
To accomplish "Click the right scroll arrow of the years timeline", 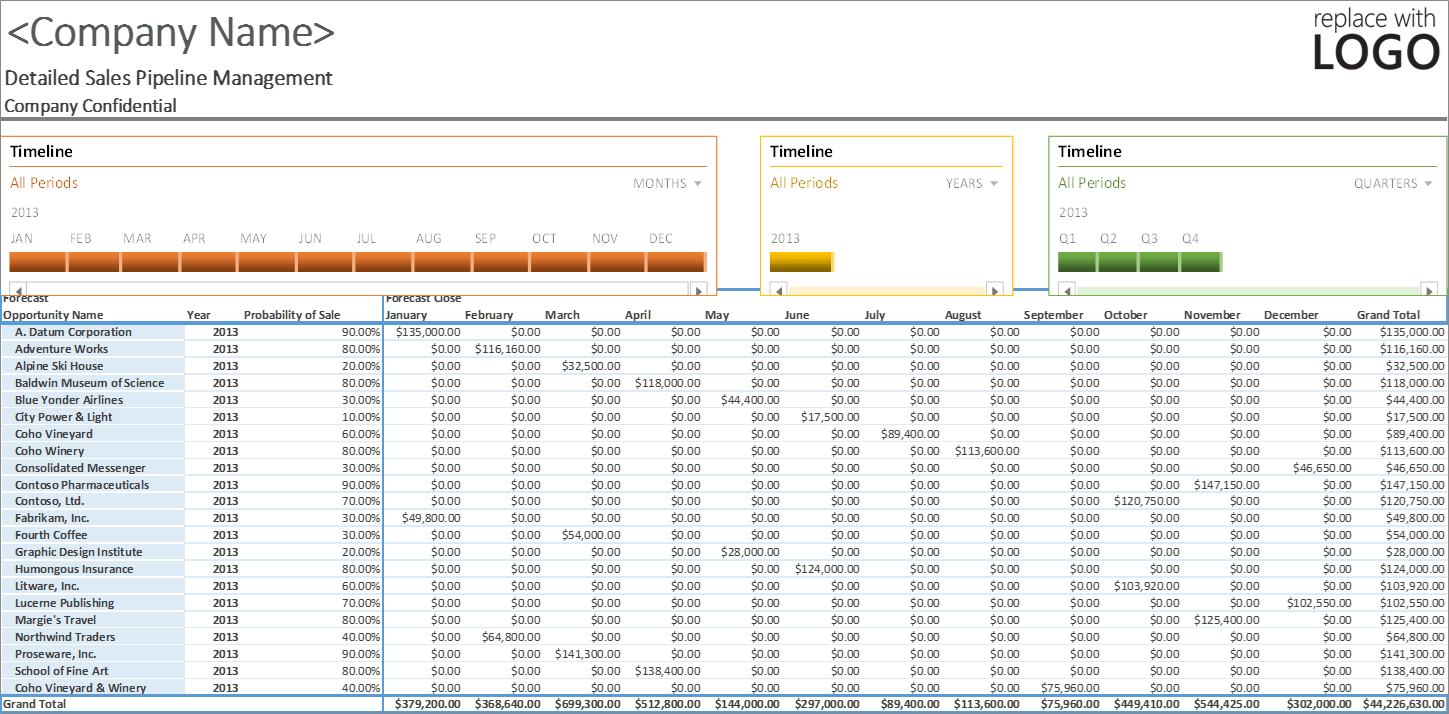I will [994, 289].
